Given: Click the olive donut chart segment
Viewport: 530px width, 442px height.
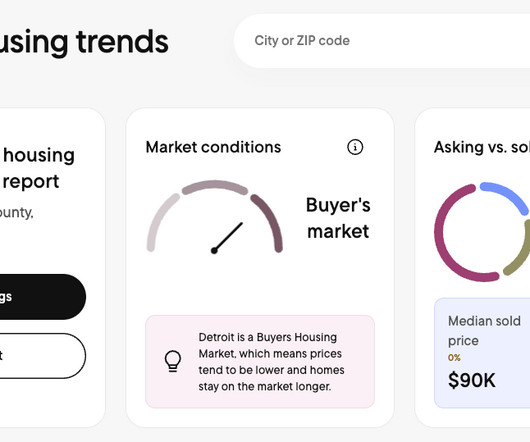Looking at the screenshot, I should [x=517, y=250].
